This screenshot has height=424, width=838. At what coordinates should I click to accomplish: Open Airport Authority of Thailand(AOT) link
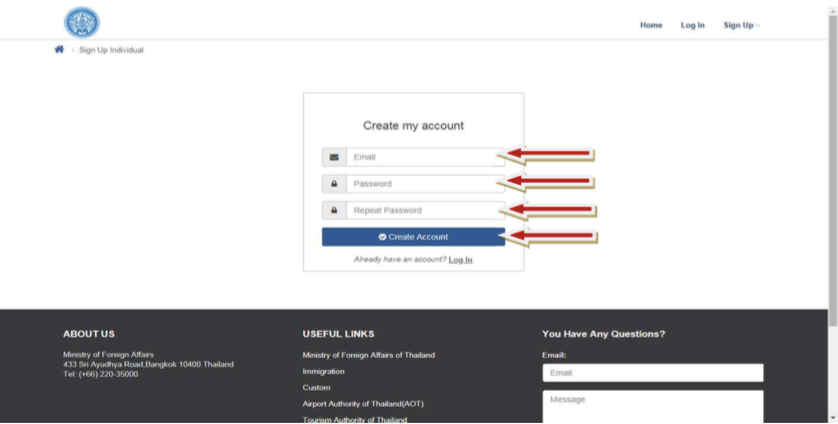(363, 404)
